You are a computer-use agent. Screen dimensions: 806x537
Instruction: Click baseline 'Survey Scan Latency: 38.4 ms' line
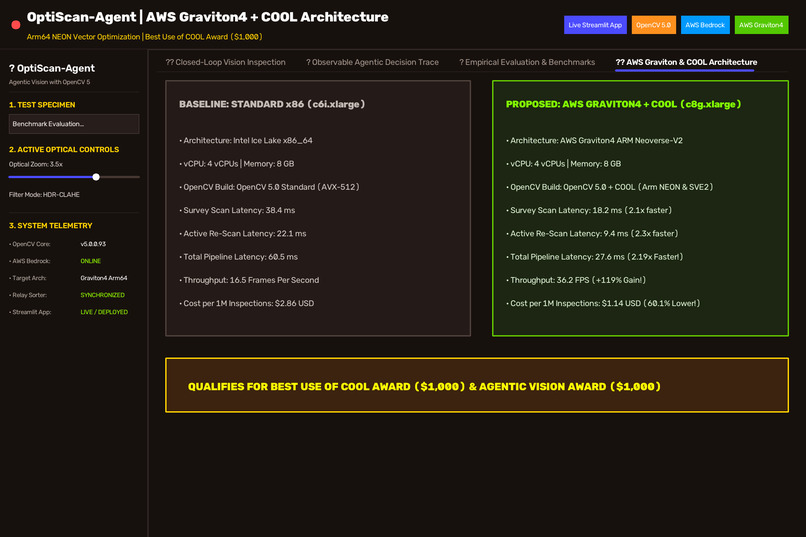[237, 210]
